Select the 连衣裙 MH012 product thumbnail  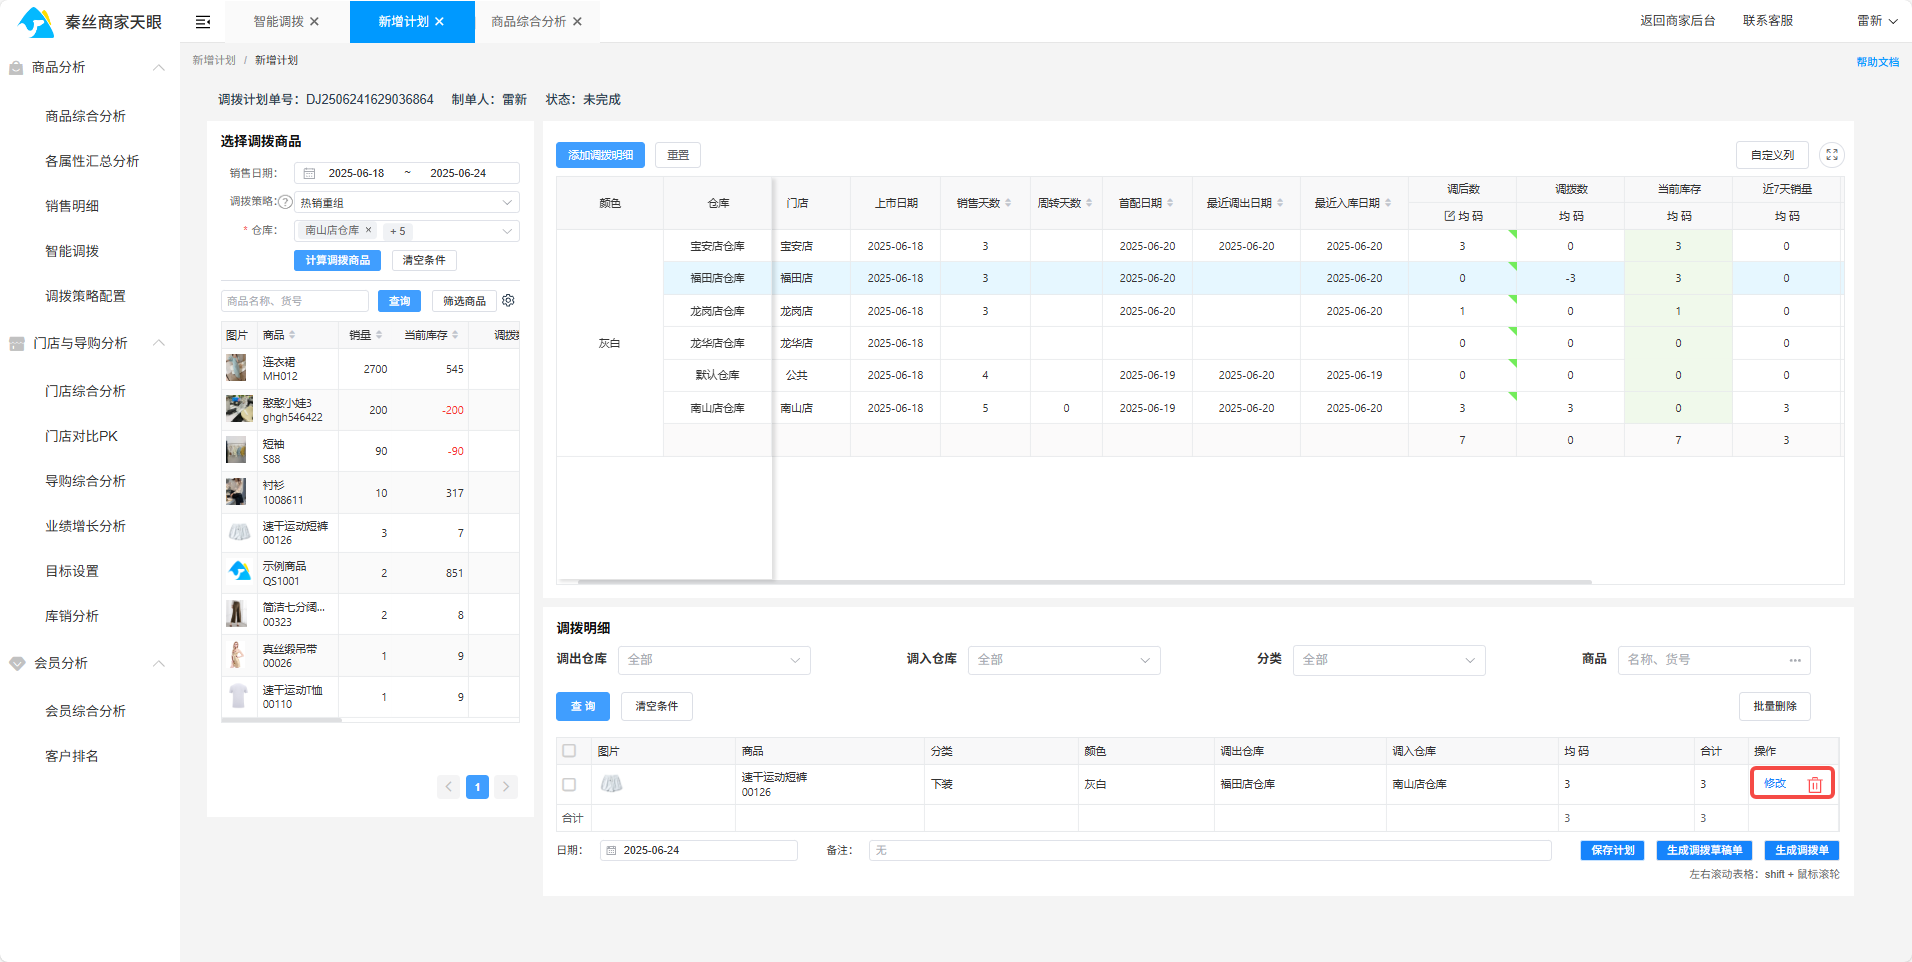(236, 368)
